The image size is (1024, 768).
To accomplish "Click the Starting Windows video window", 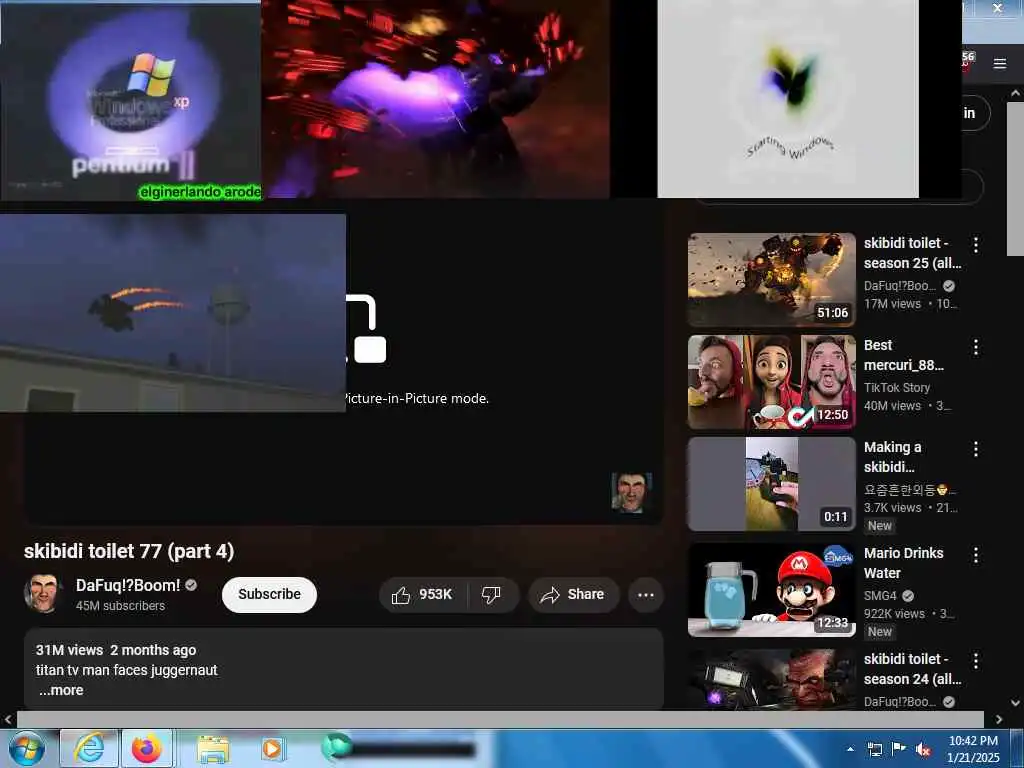I will 788,98.
